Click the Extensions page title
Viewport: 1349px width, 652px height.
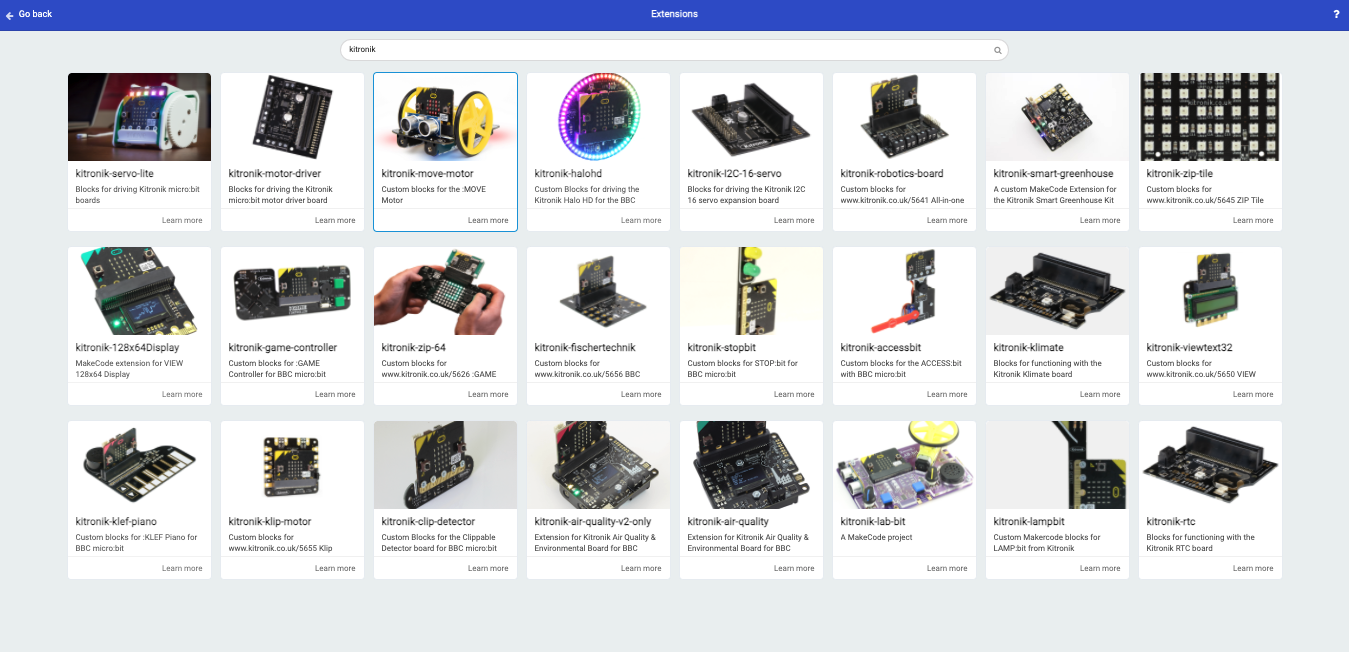(x=674, y=14)
